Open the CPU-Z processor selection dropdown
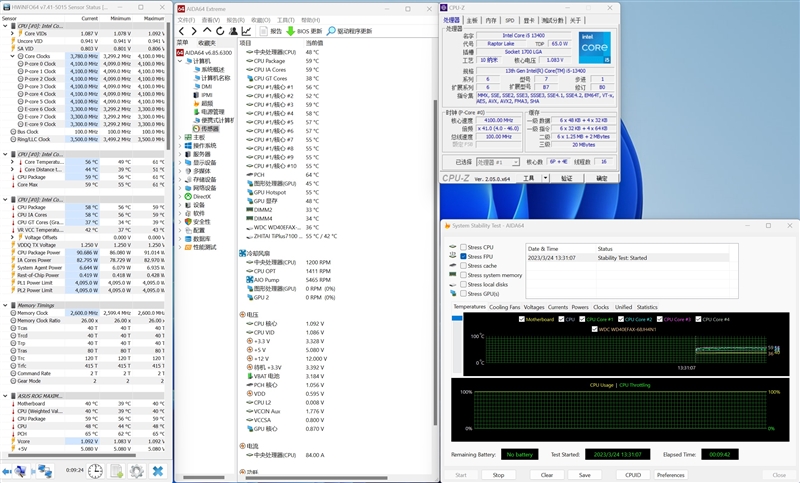Screen dimensions: 800x483 tap(516, 162)
